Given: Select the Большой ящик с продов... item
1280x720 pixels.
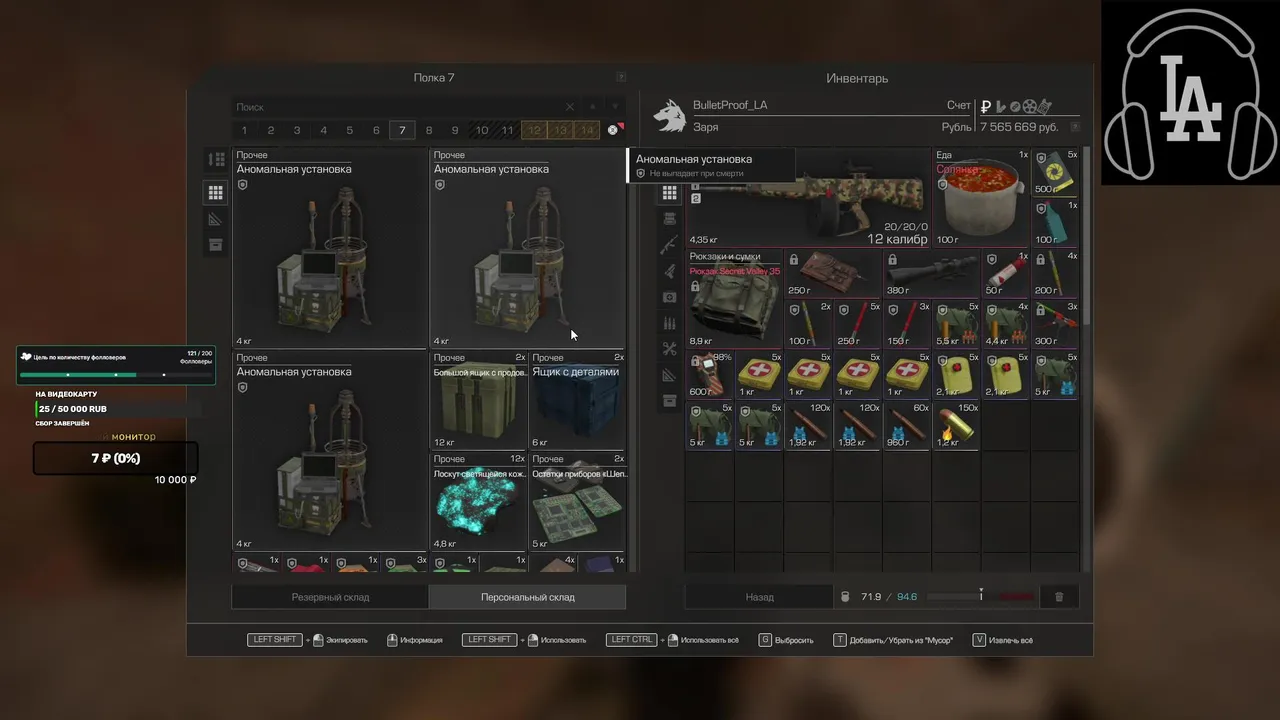Looking at the screenshot, I should click(x=479, y=399).
